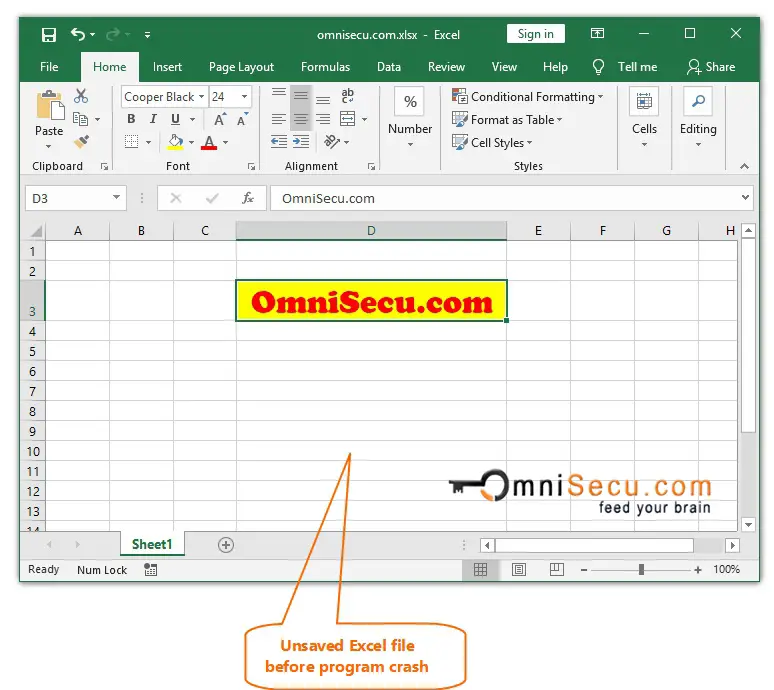The image size is (774, 690).
Task: Collapse the ribbon with the caret
Action: pyautogui.click(x=744, y=167)
